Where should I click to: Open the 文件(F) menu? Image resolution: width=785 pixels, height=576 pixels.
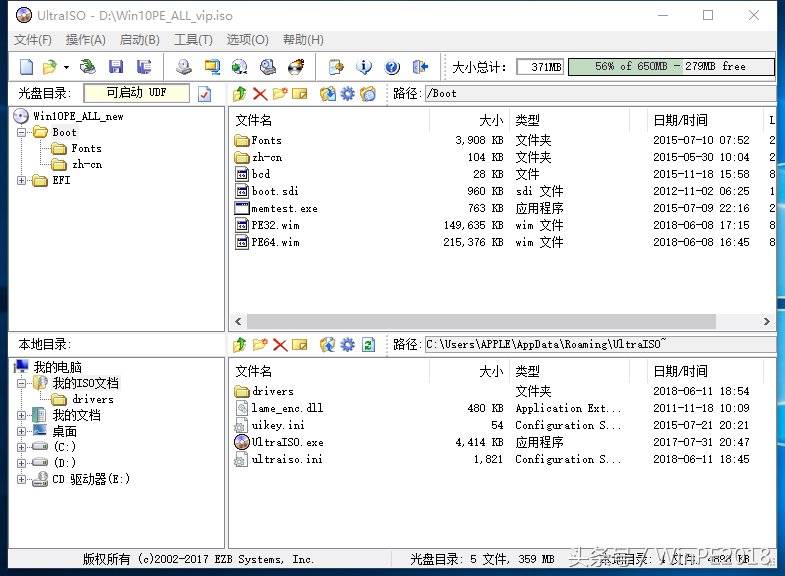pos(33,40)
